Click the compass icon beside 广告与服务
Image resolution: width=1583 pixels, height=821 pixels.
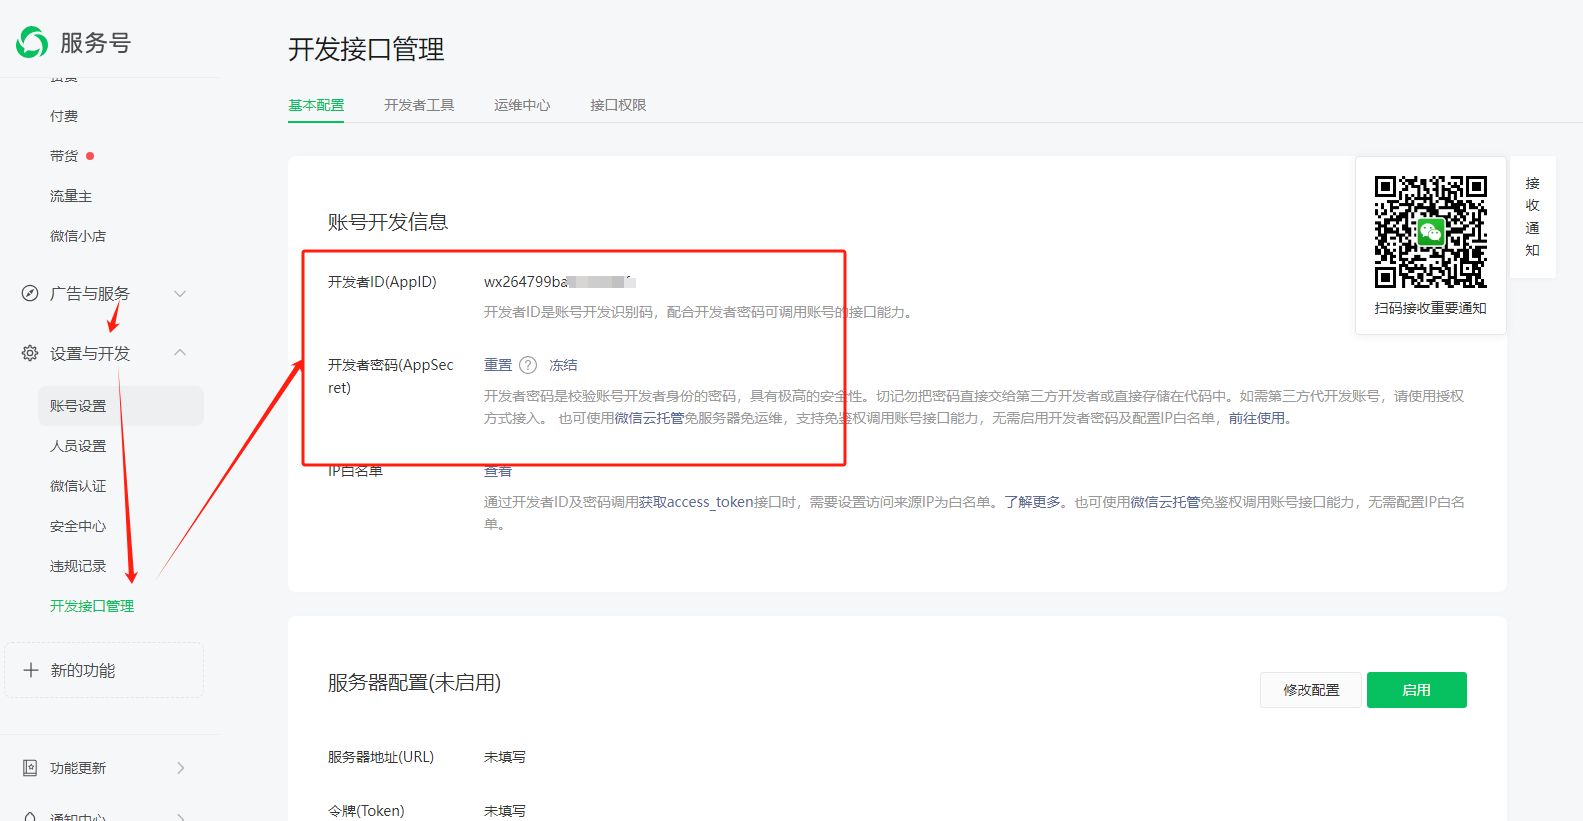[x=30, y=293]
